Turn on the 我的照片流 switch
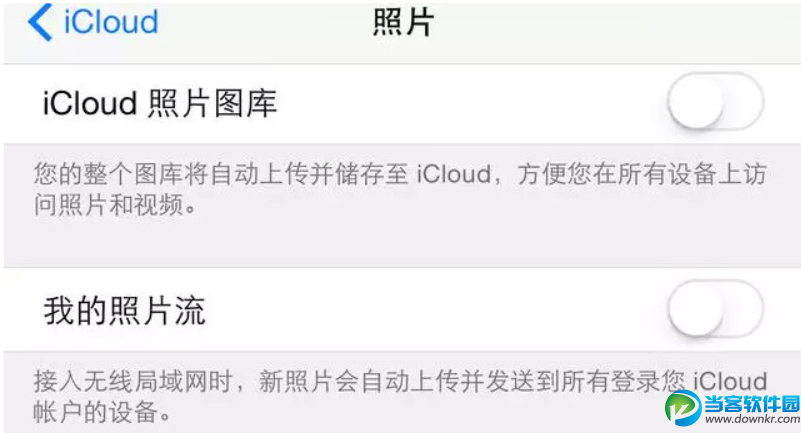This screenshot has height=433, width=801. tap(715, 309)
